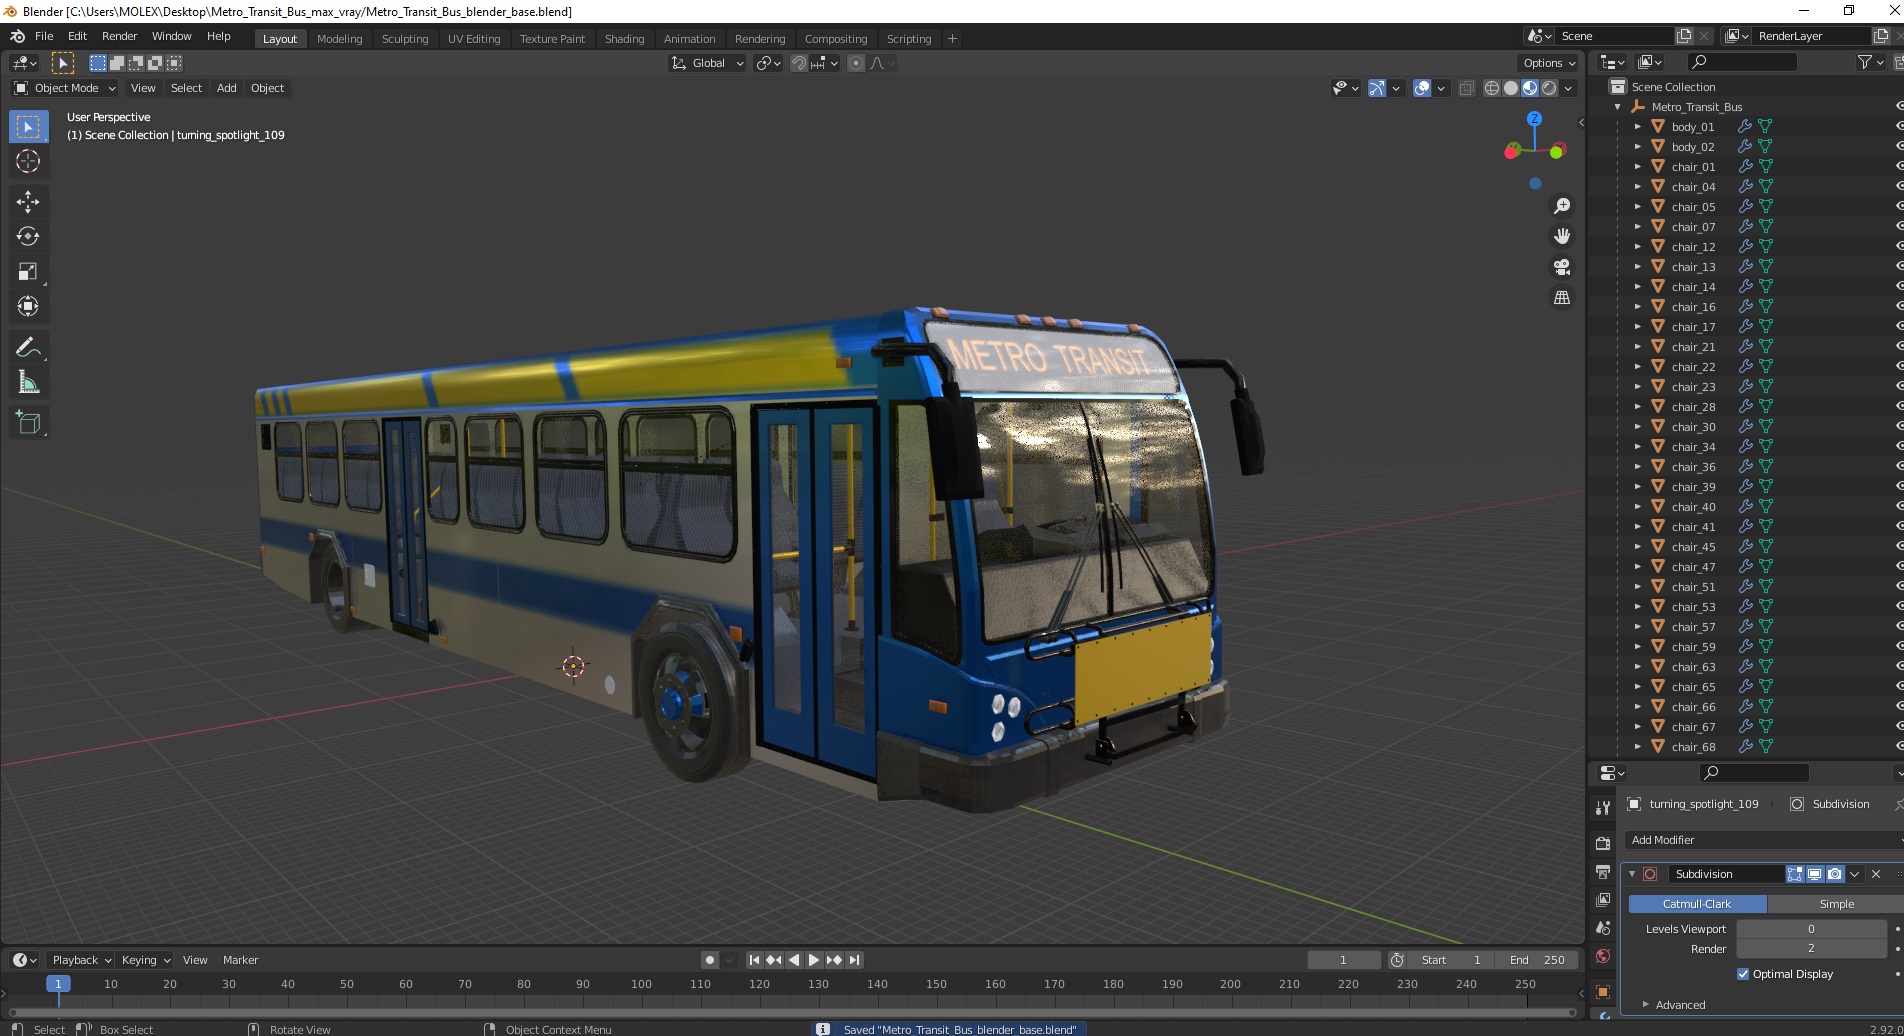Toggle visibility eye for body_01

click(1898, 127)
